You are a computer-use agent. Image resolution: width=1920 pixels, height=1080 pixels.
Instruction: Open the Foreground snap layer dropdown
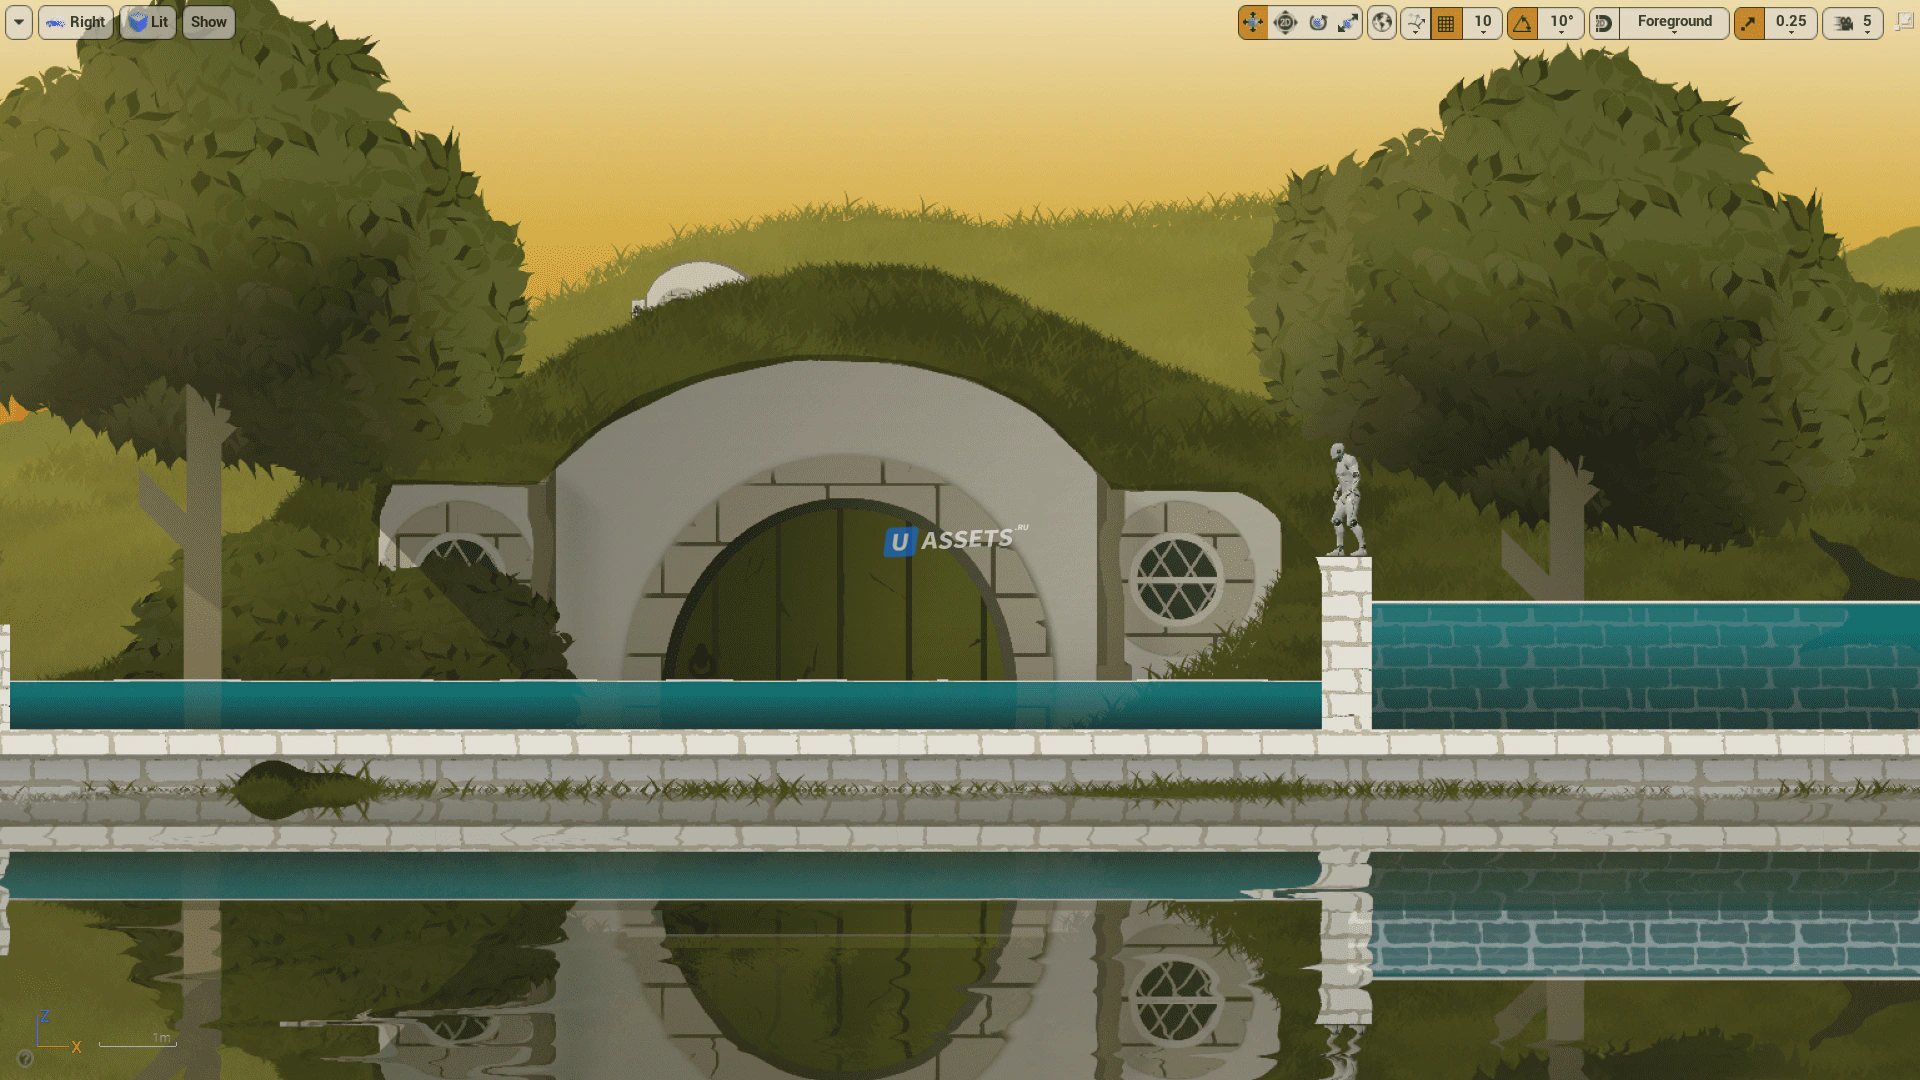1674,22
